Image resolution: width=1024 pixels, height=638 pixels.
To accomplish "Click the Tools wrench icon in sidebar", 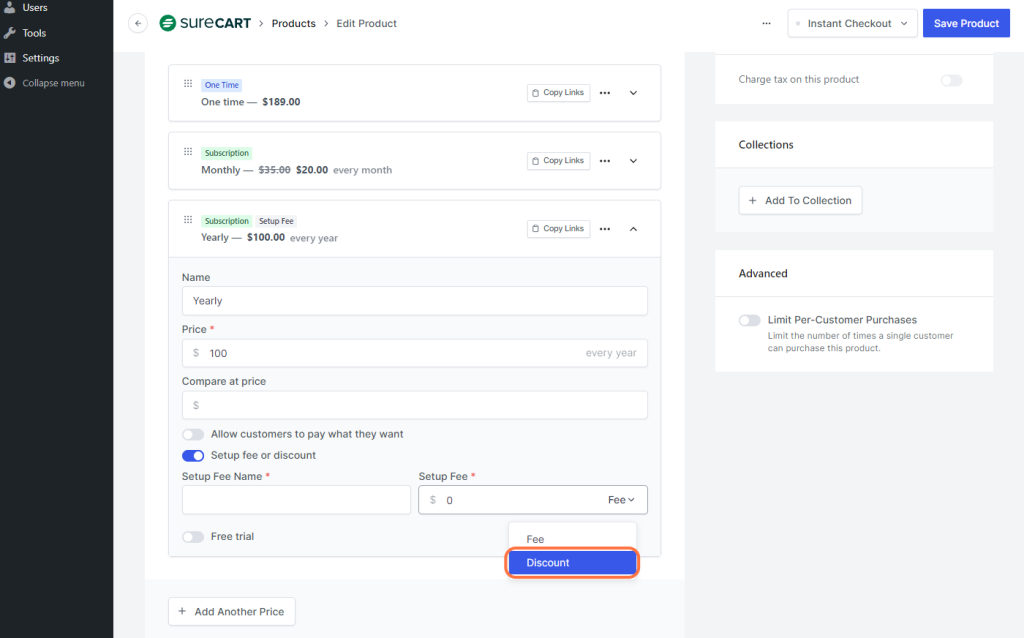I will point(10,33).
